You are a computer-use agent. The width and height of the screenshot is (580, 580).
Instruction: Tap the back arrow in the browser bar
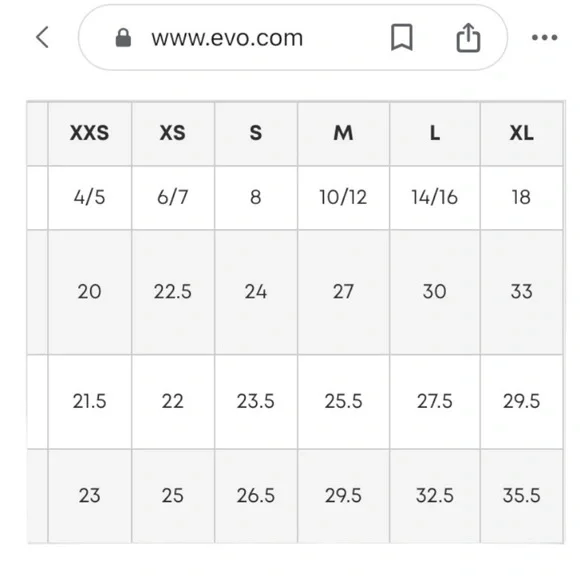(42, 37)
